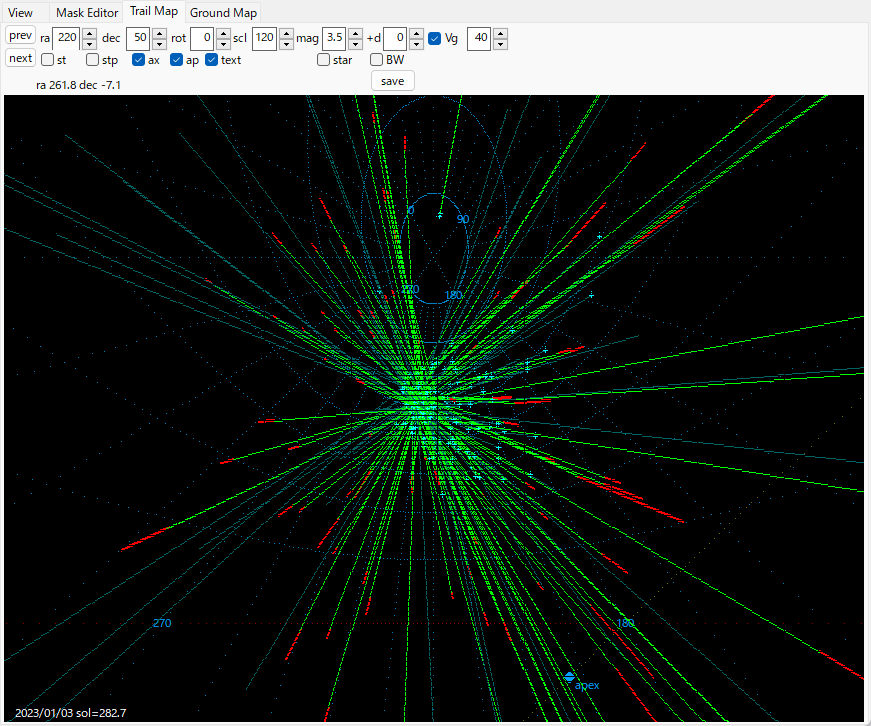Click the apex marker on the map
The height and width of the screenshot is (726, 871).
570,677
